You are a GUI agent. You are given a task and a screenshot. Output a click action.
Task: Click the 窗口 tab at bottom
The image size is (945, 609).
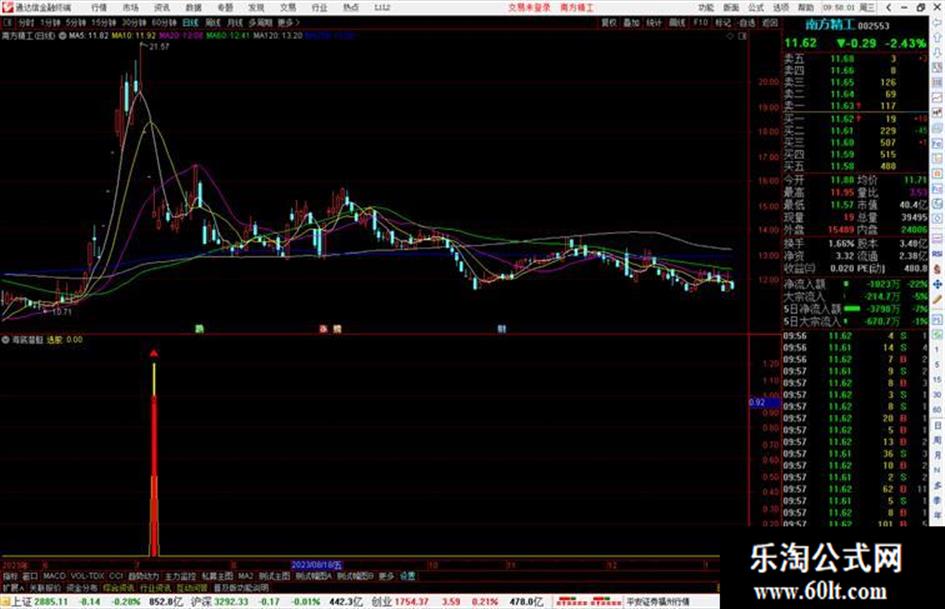coord(30,576)
